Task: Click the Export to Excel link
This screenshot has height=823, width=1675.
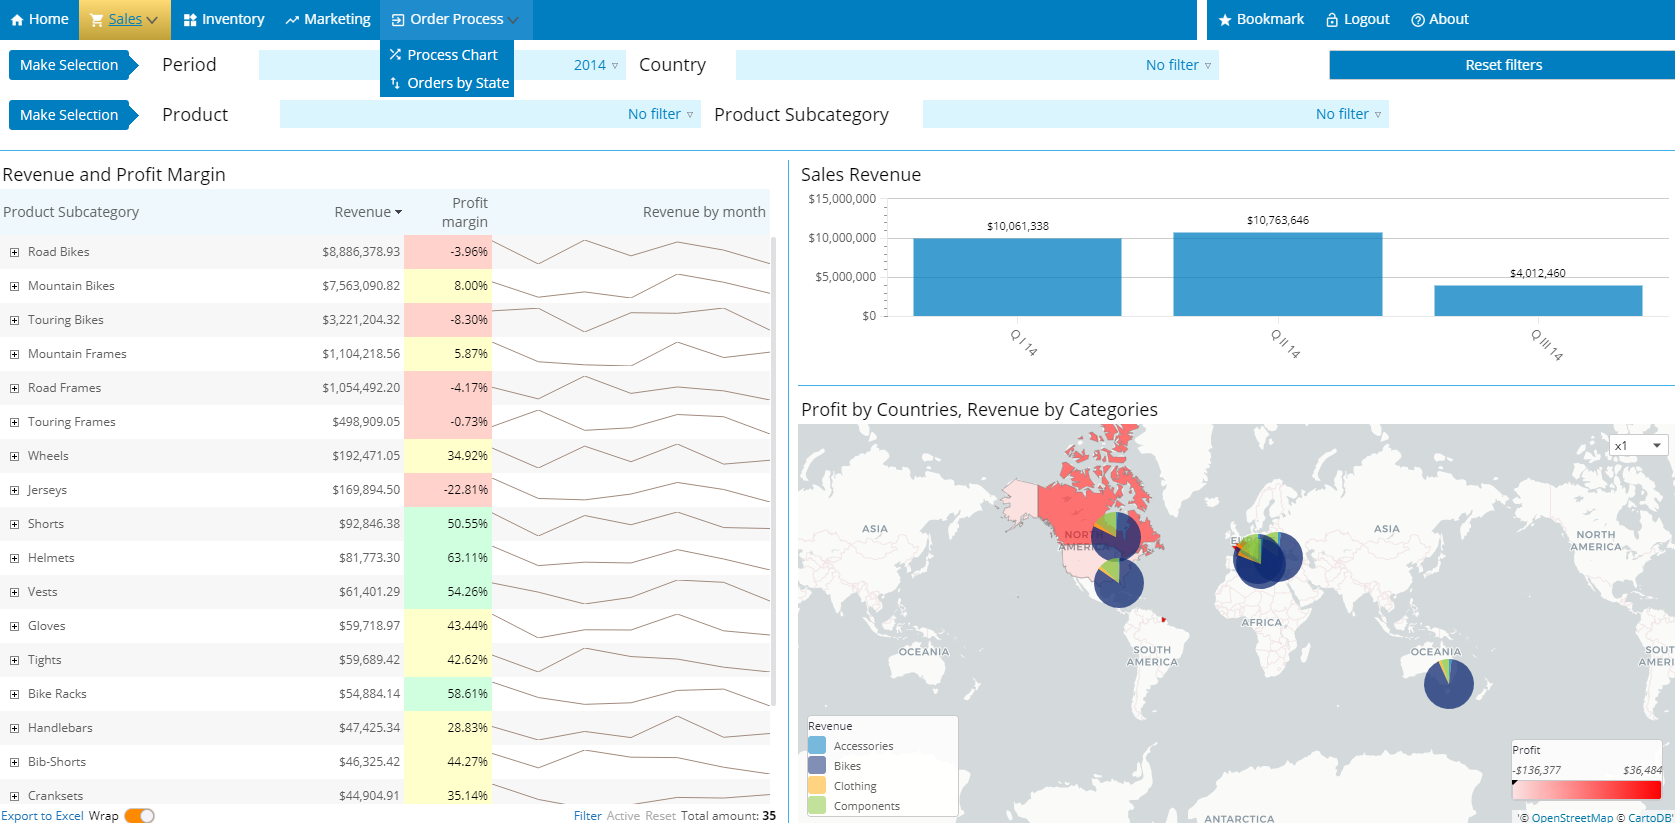Action: coord(42,816)
